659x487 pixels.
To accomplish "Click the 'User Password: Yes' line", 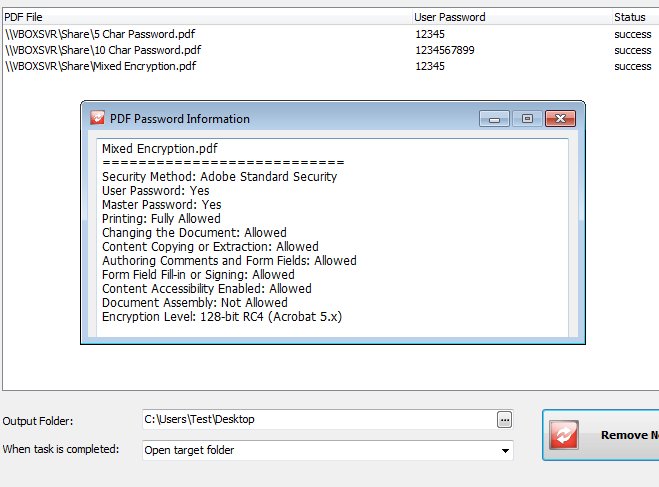I will click(x=156, y=191).
